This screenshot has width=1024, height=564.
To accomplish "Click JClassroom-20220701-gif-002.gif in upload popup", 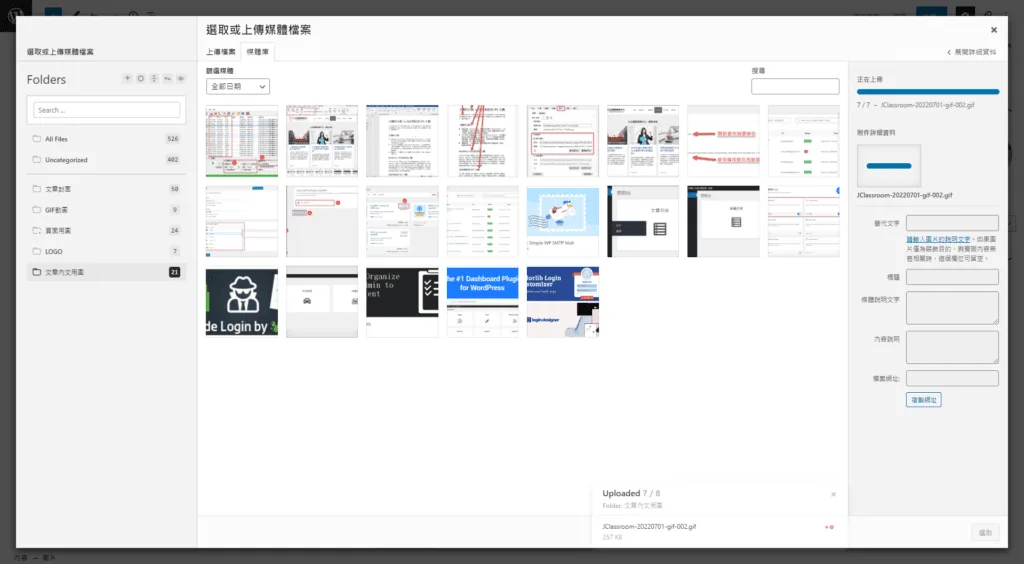I will (x=649, y=526).
